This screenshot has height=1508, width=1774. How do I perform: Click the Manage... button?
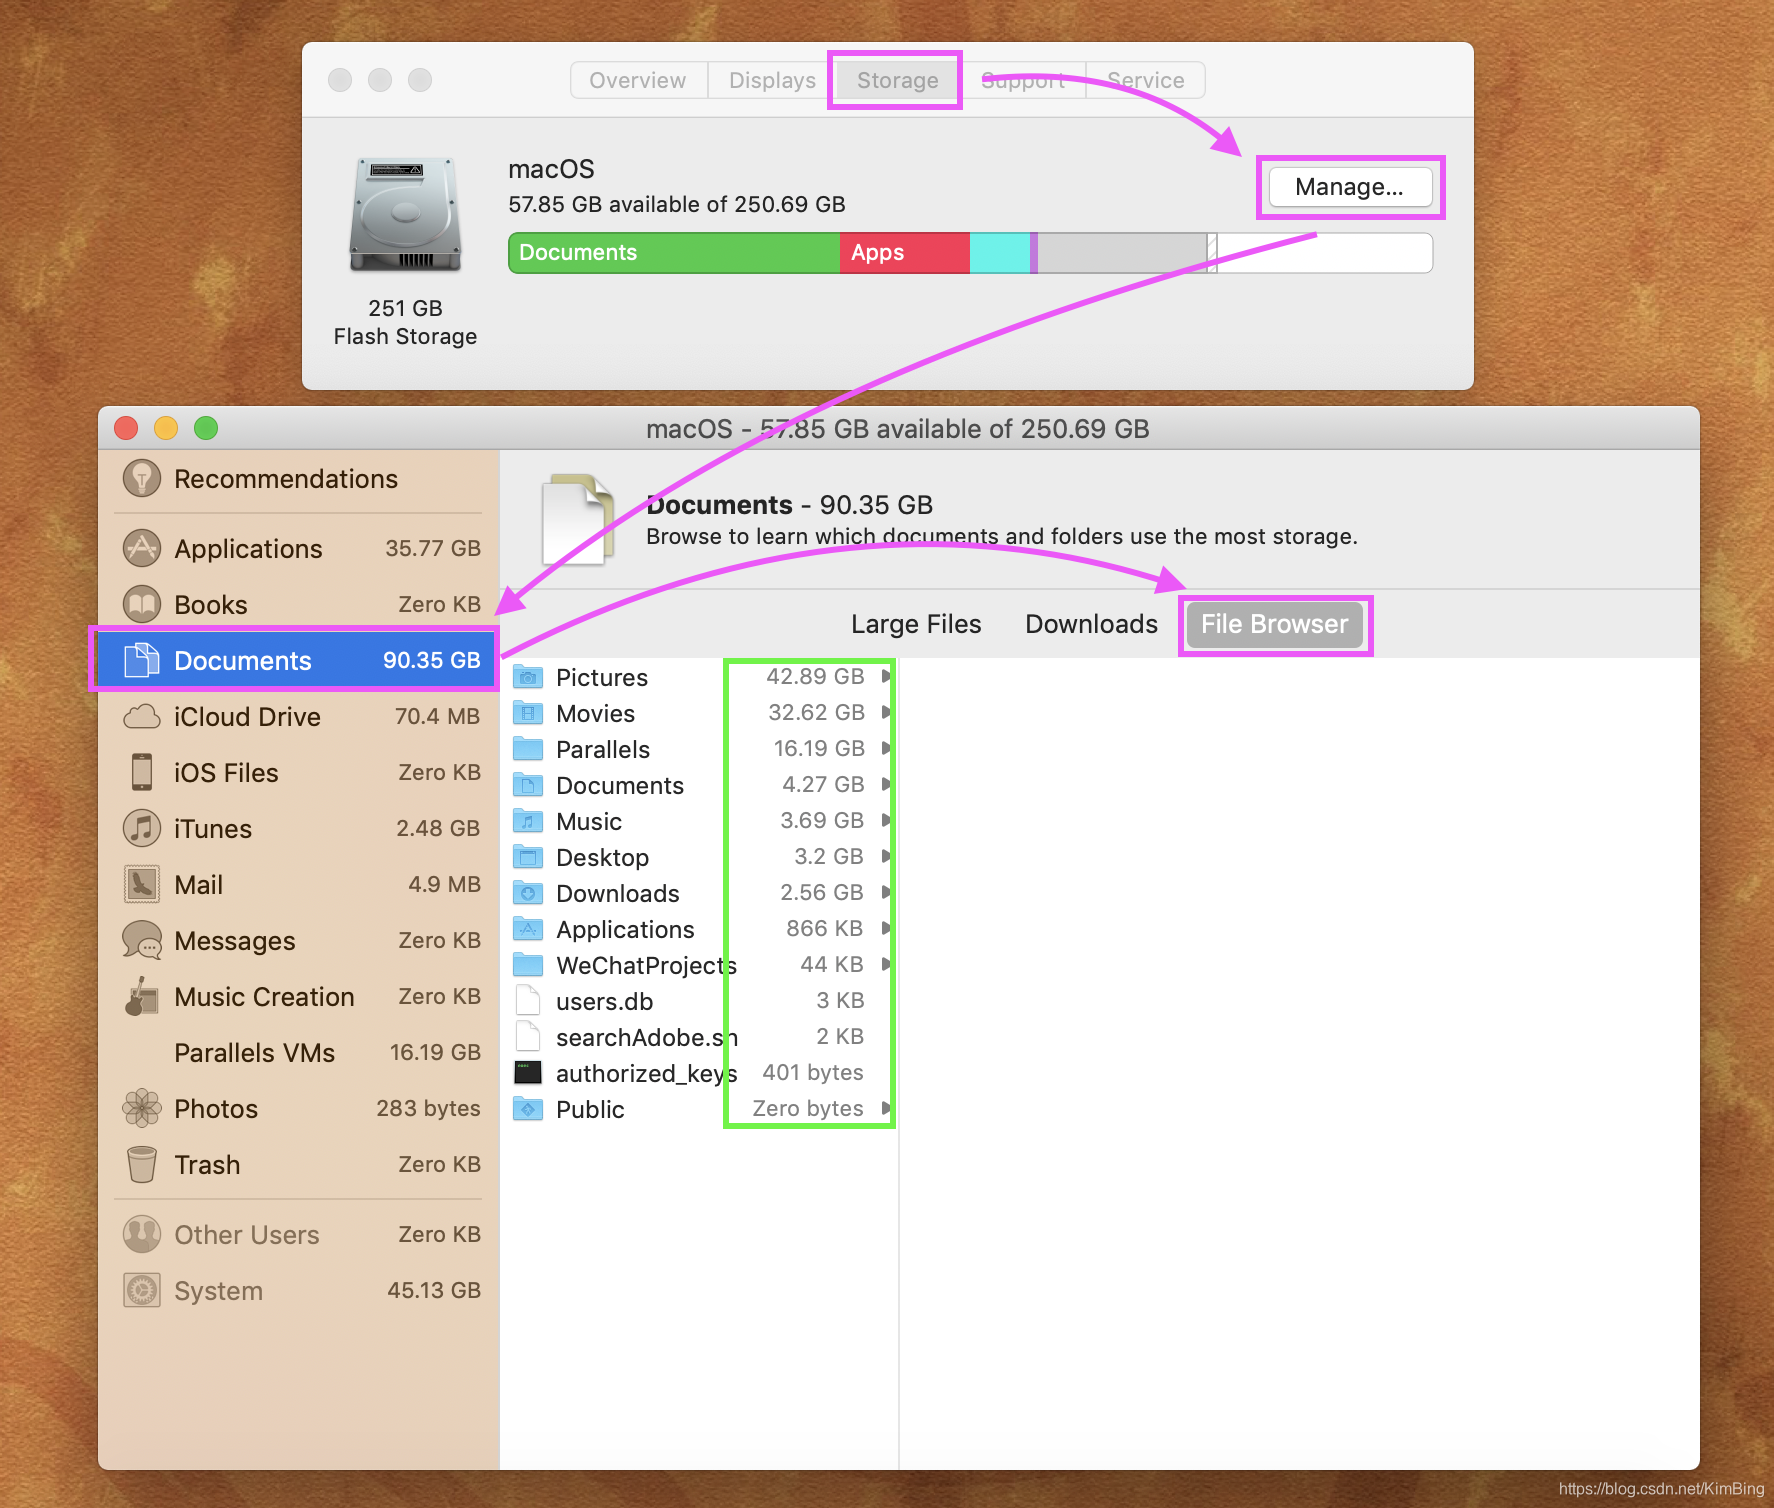(x=1350, y=187)
